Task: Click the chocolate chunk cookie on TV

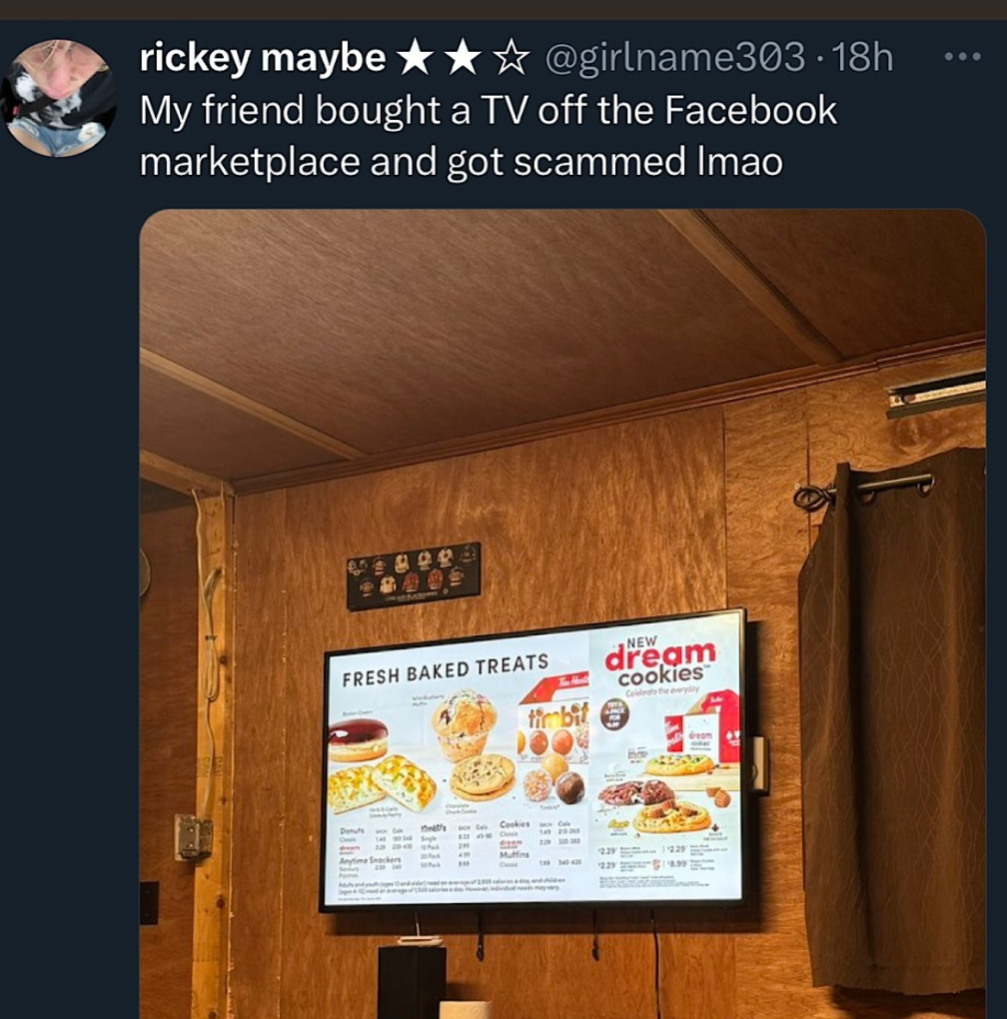Action: click(x=482, y=777)
